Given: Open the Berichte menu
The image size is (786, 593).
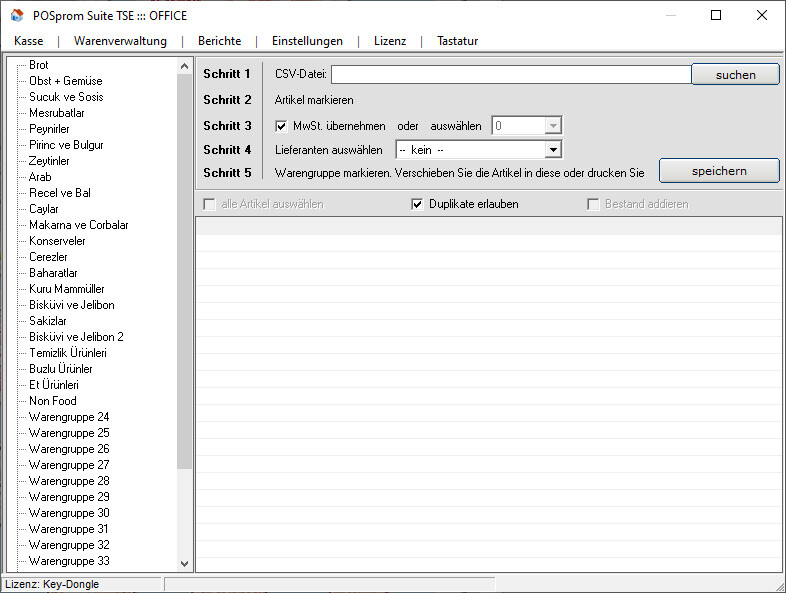Looking at the screenshot, I should (219, 41).
